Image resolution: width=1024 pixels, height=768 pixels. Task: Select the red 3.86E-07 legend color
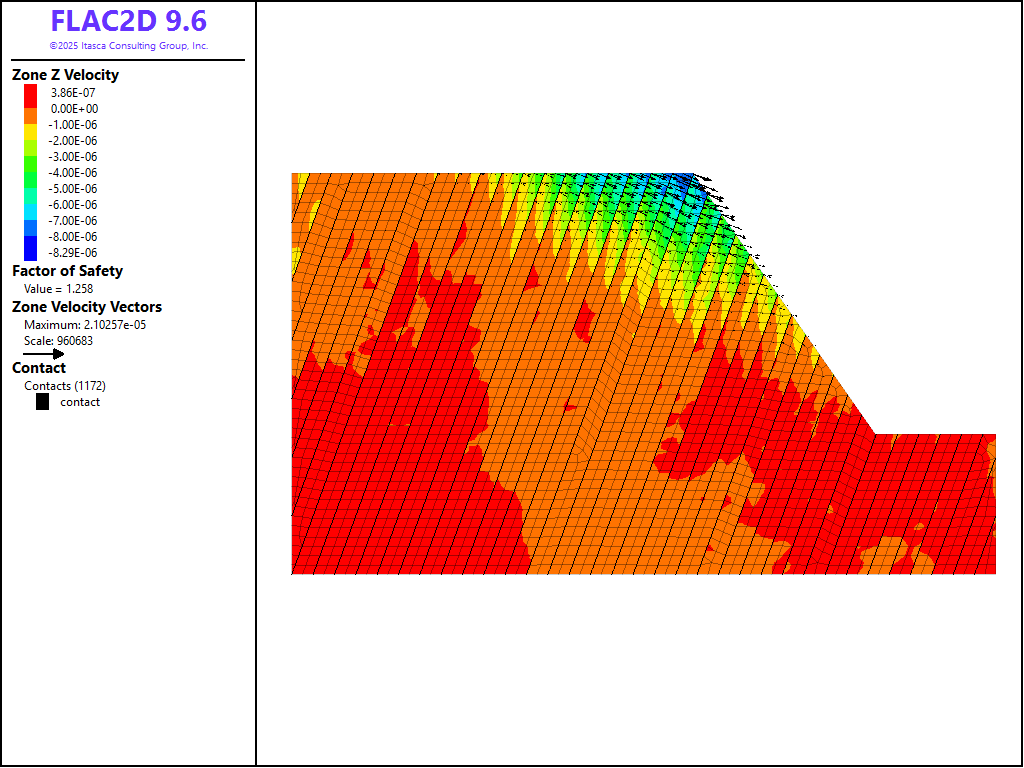coord(31,92)
